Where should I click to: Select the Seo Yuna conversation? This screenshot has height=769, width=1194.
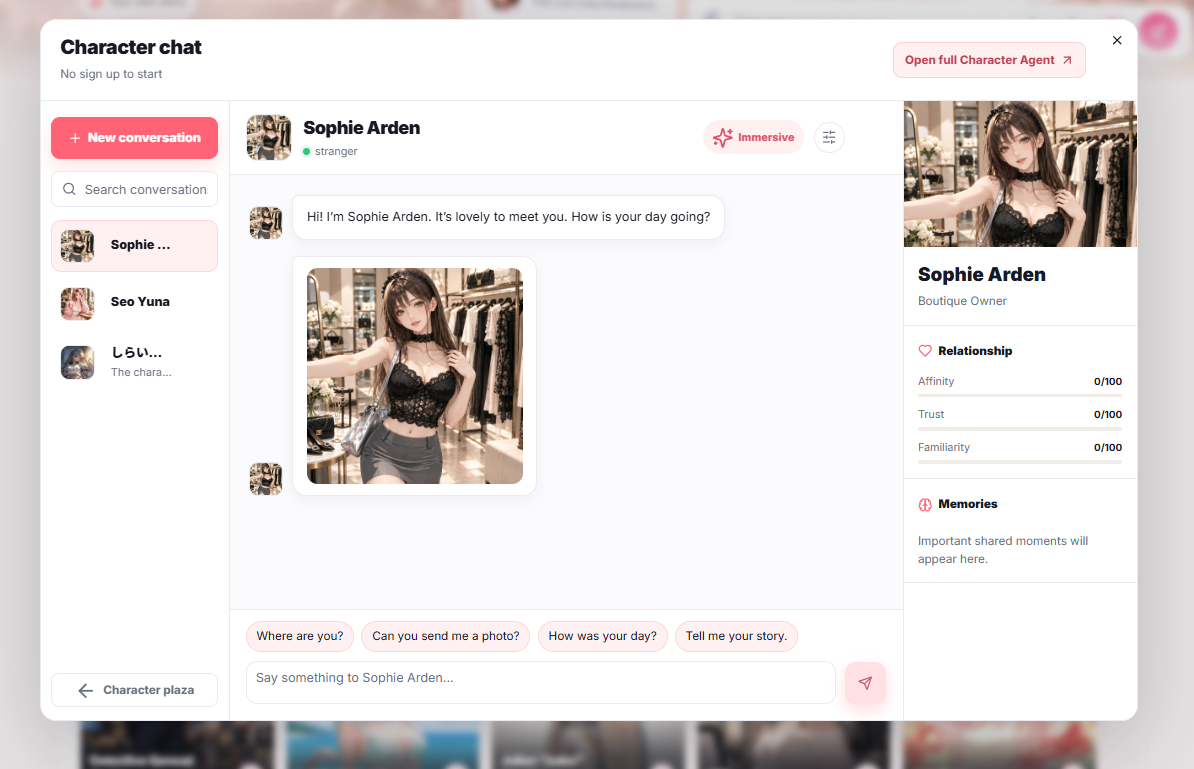click(134, 303)
